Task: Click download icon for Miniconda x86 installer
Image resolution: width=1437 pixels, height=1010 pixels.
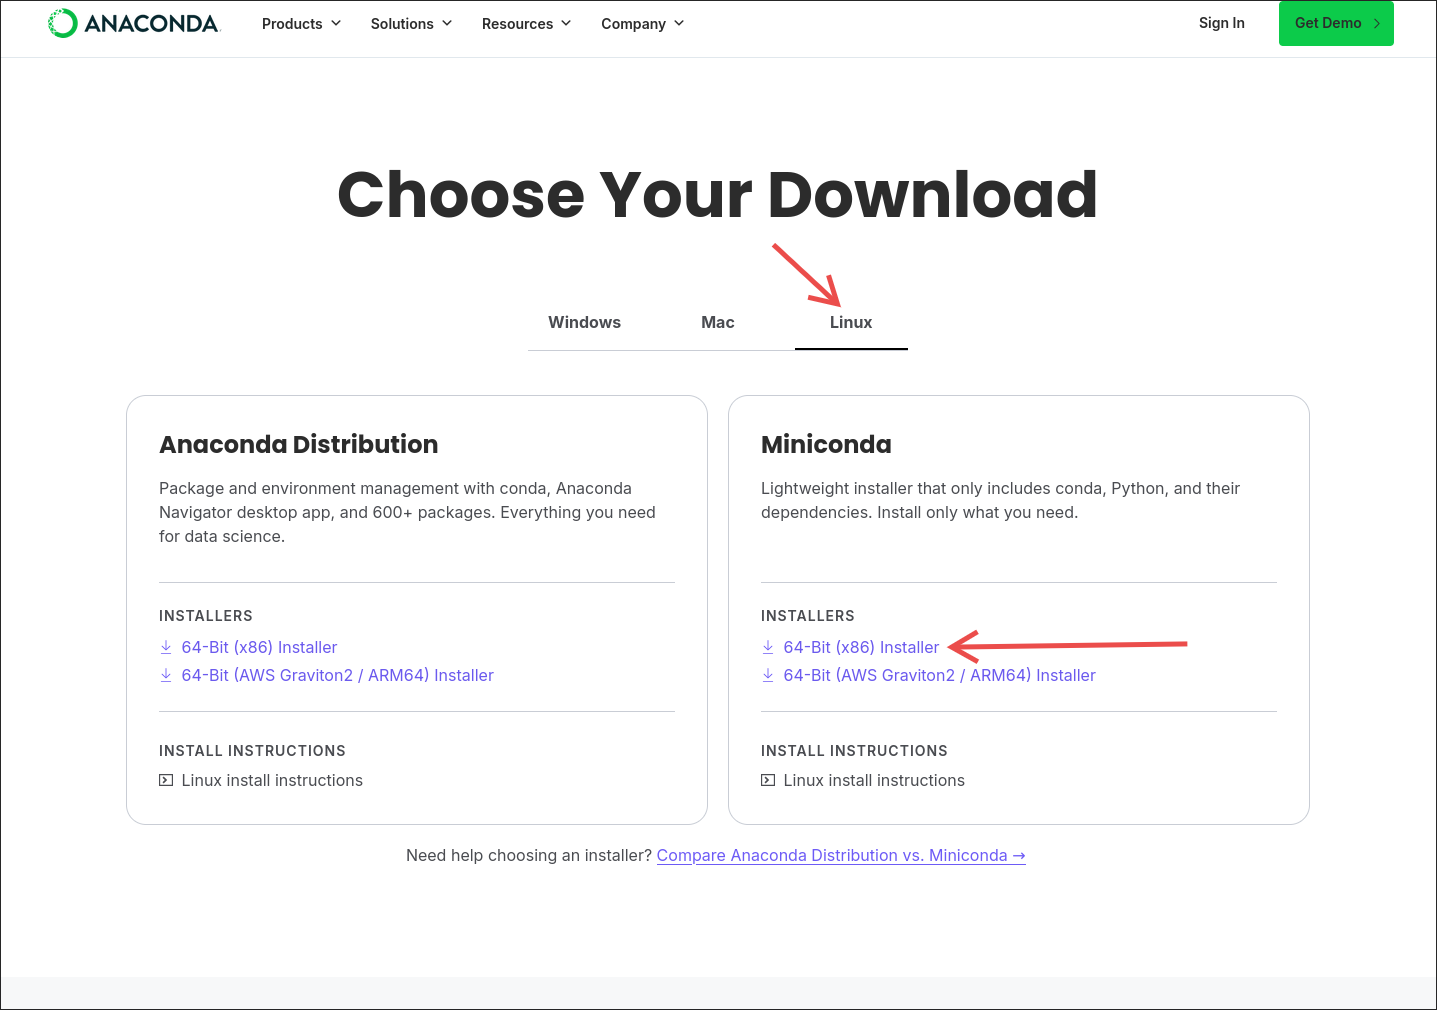Action: [768, 647]
